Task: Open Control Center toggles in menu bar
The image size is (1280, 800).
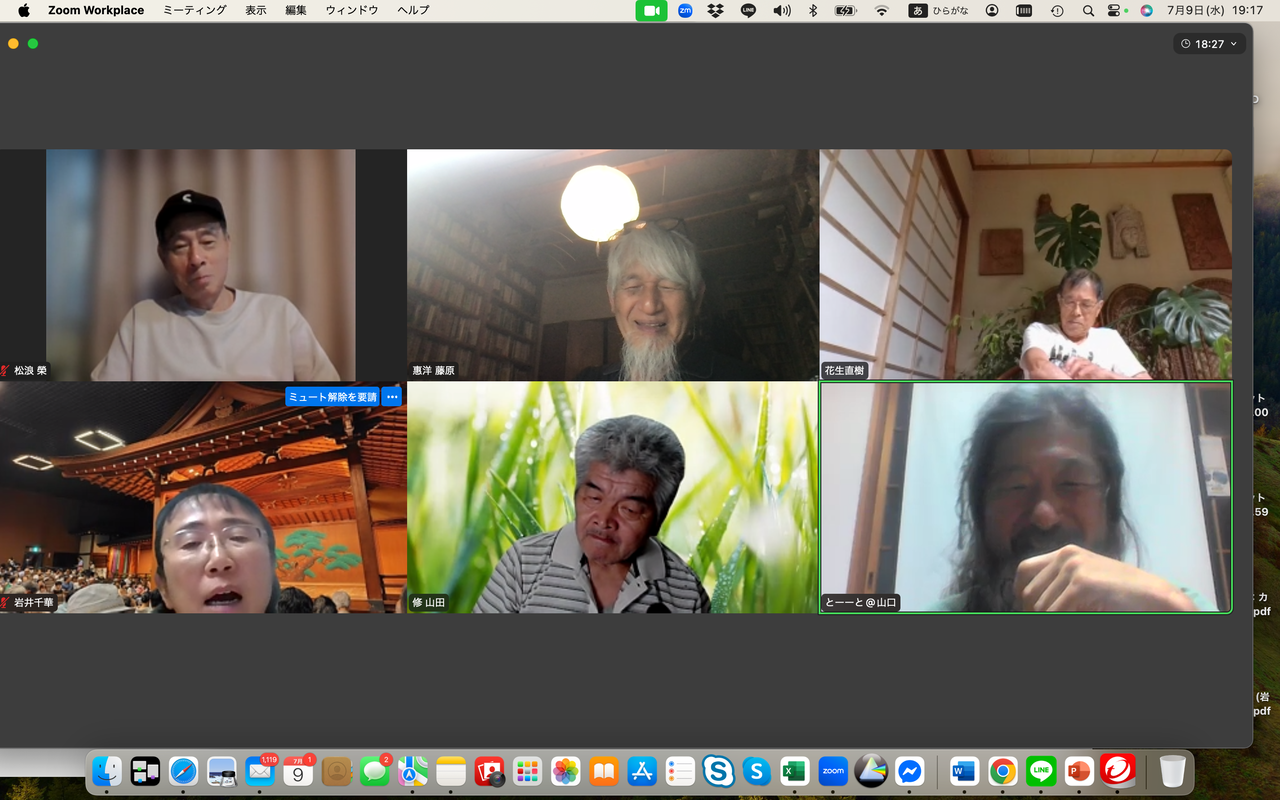Action: pos(1116,10)
